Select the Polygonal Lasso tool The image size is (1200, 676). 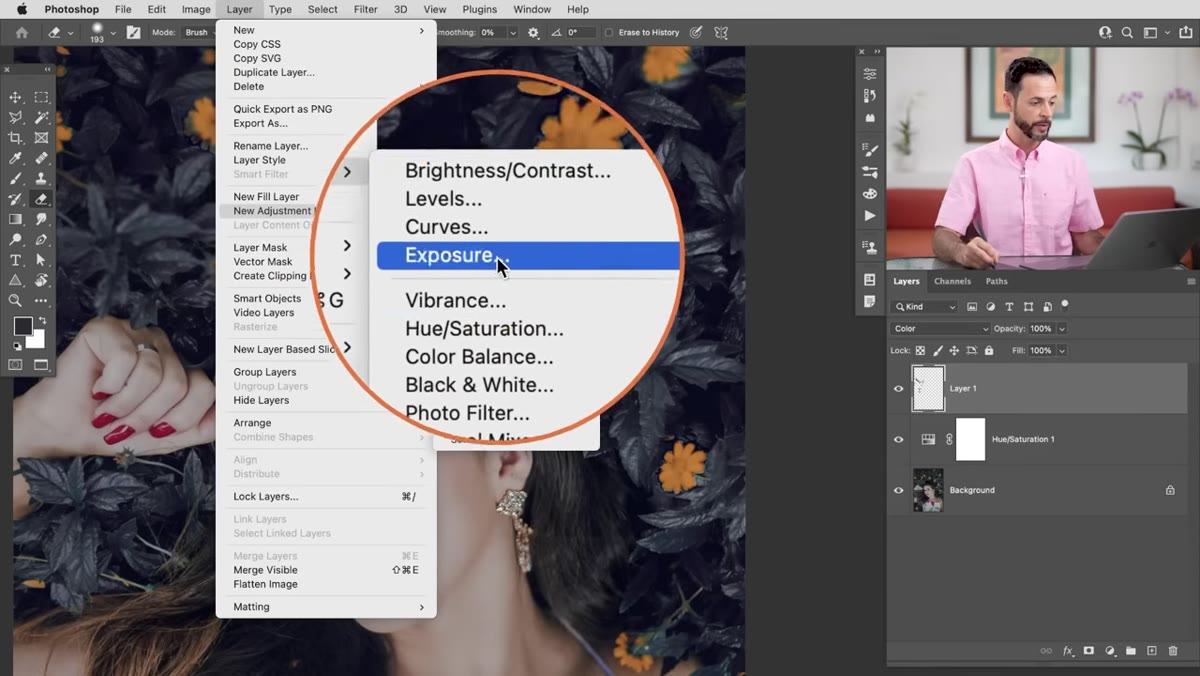[16, 118]
